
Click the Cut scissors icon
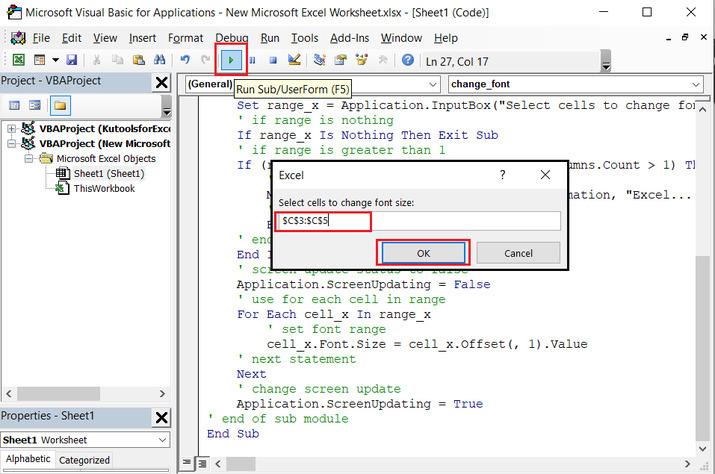[97, 60]
